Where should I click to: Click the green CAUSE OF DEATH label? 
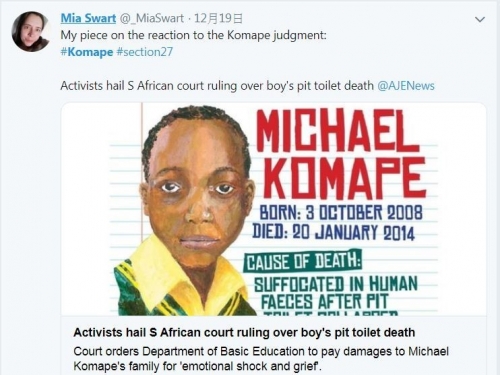[303, 261]
